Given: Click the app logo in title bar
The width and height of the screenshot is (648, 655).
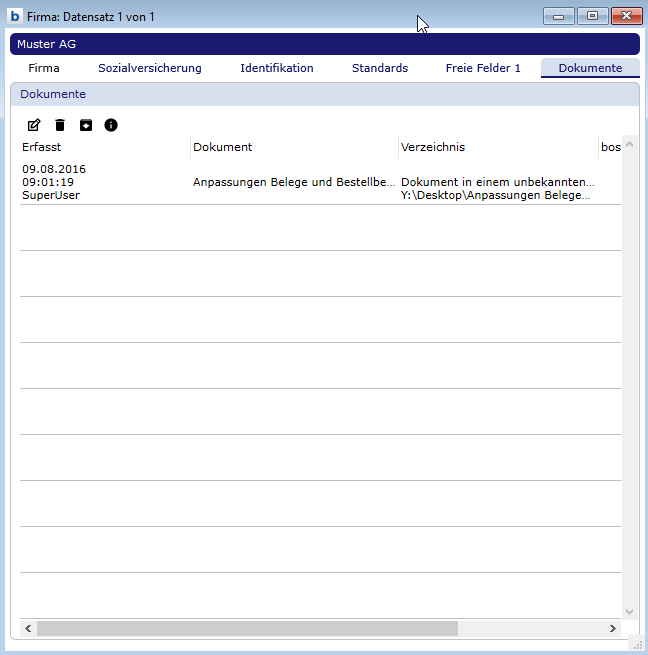Looking at the screenshot, I should pos(15,17).
